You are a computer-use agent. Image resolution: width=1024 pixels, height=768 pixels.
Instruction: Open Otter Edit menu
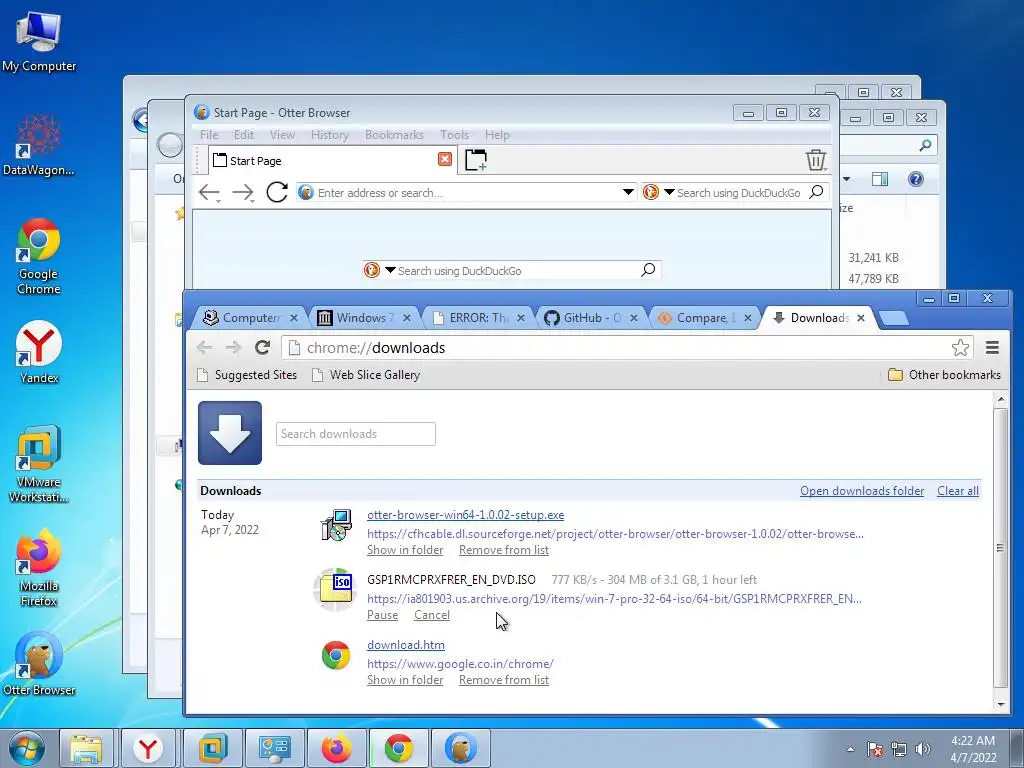pyautogui.click(x=244, y=135)
